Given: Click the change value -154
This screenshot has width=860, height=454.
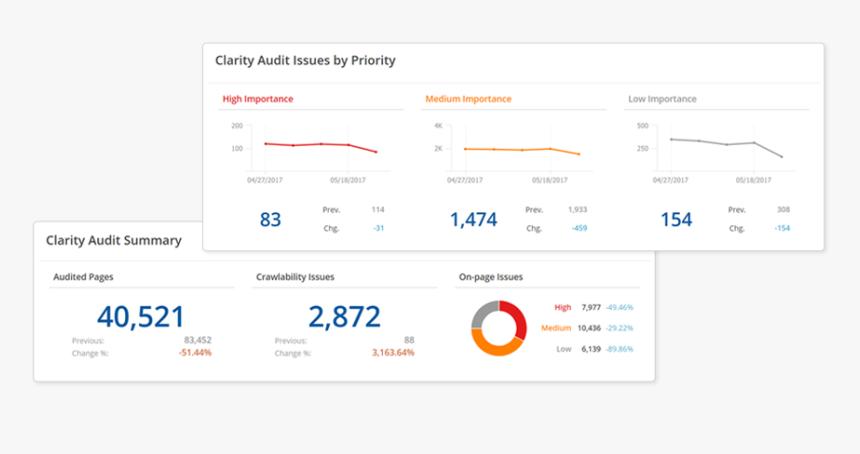Looking at the screenshot, I should point(782,228).
